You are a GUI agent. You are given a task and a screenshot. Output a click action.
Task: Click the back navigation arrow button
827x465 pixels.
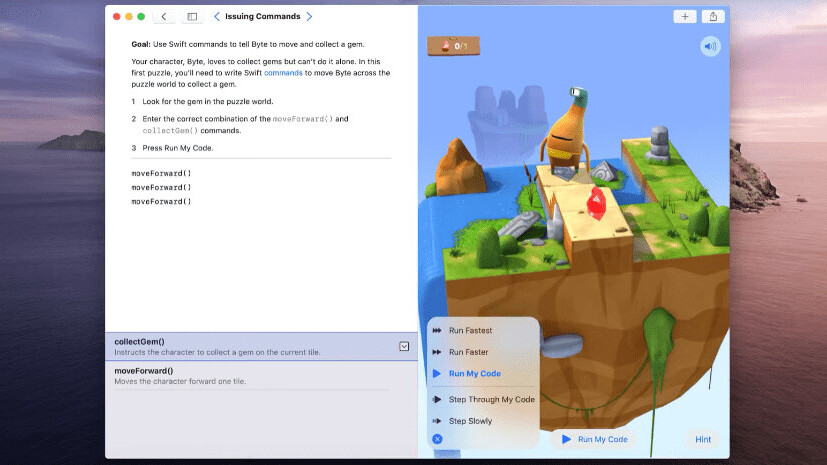tap(164, 17)
